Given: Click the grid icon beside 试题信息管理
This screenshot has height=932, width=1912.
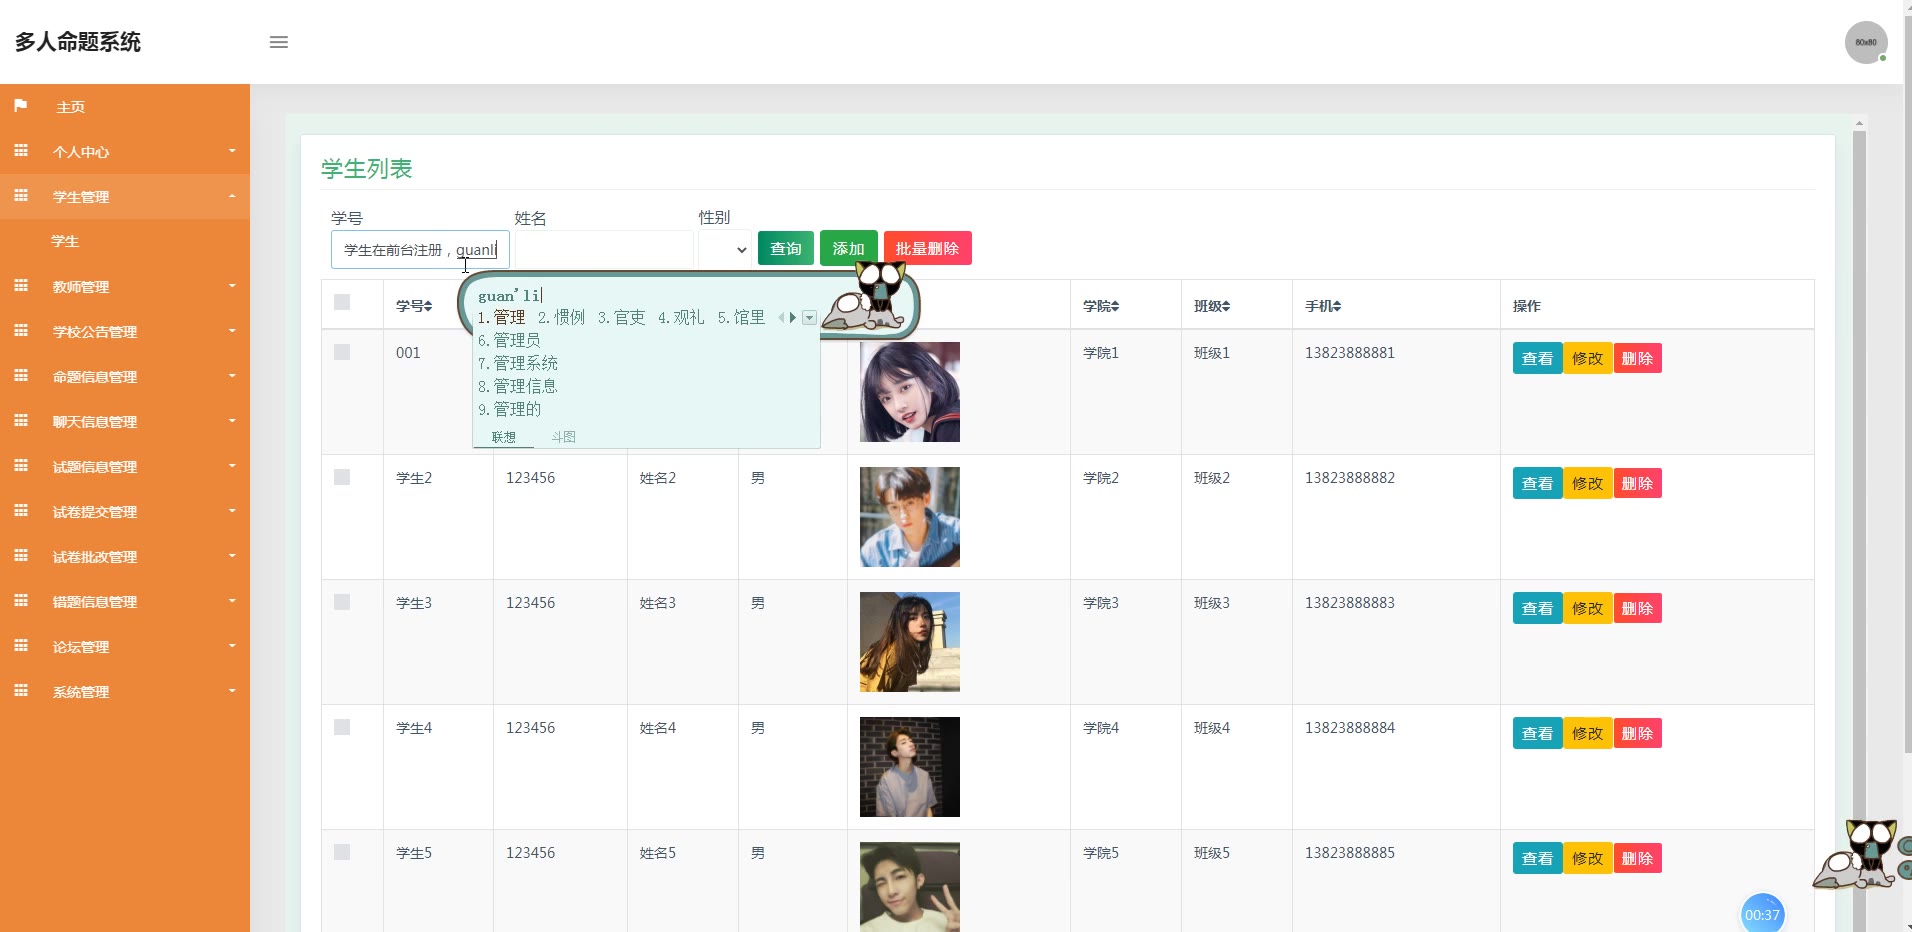Looking at the screenshot, I should pos(21,465).
